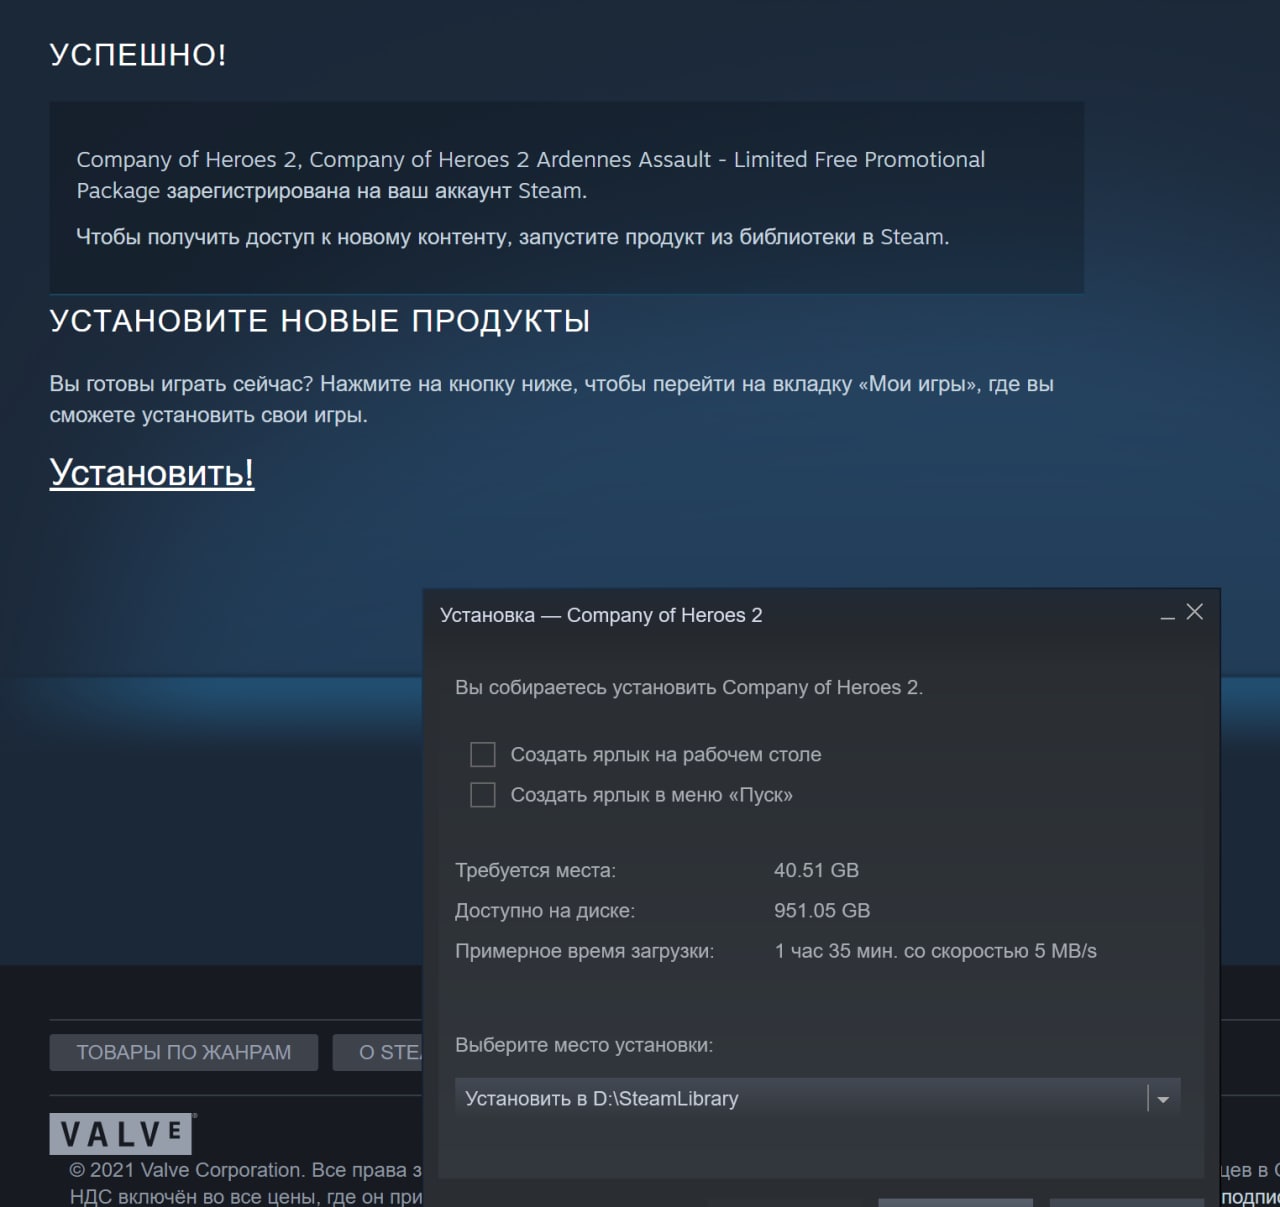Click the install dialog title bar
The width and height of the screenshot is (1280, 1207).
click(800, 615)
